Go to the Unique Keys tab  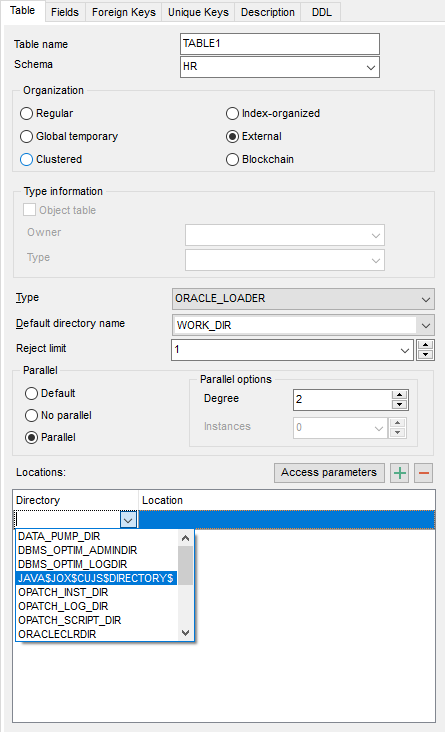coord(198,12)
